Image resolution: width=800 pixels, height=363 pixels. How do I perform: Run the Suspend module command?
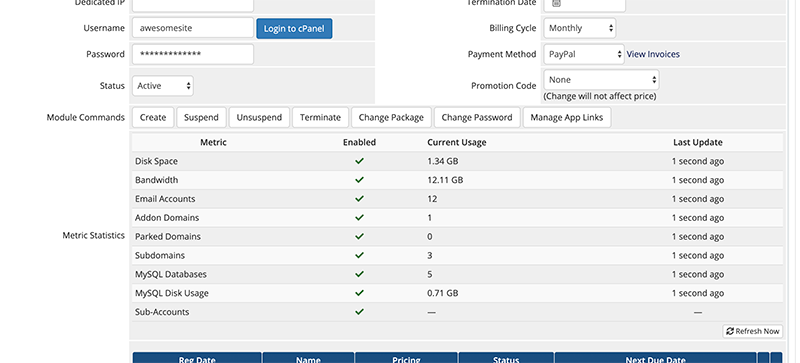pos(201,117)
